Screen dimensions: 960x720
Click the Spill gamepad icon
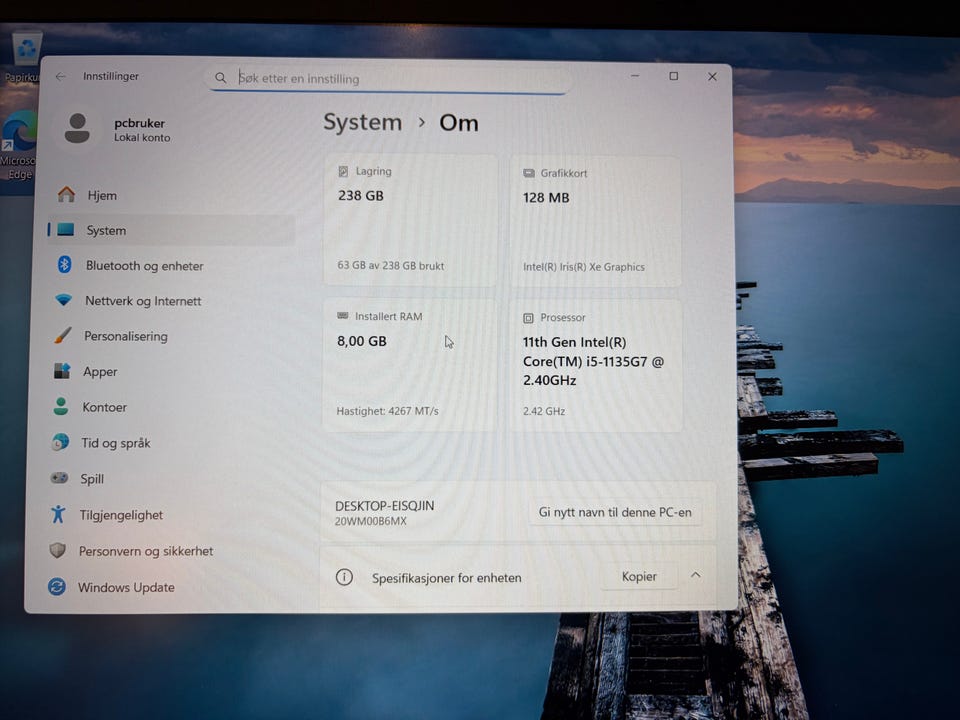(x=59, y=478)
